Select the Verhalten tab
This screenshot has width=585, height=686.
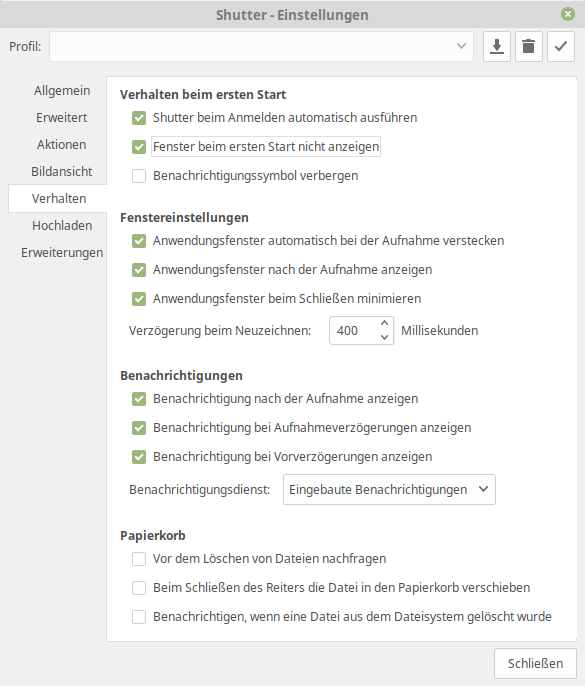[x=59, y=199]
